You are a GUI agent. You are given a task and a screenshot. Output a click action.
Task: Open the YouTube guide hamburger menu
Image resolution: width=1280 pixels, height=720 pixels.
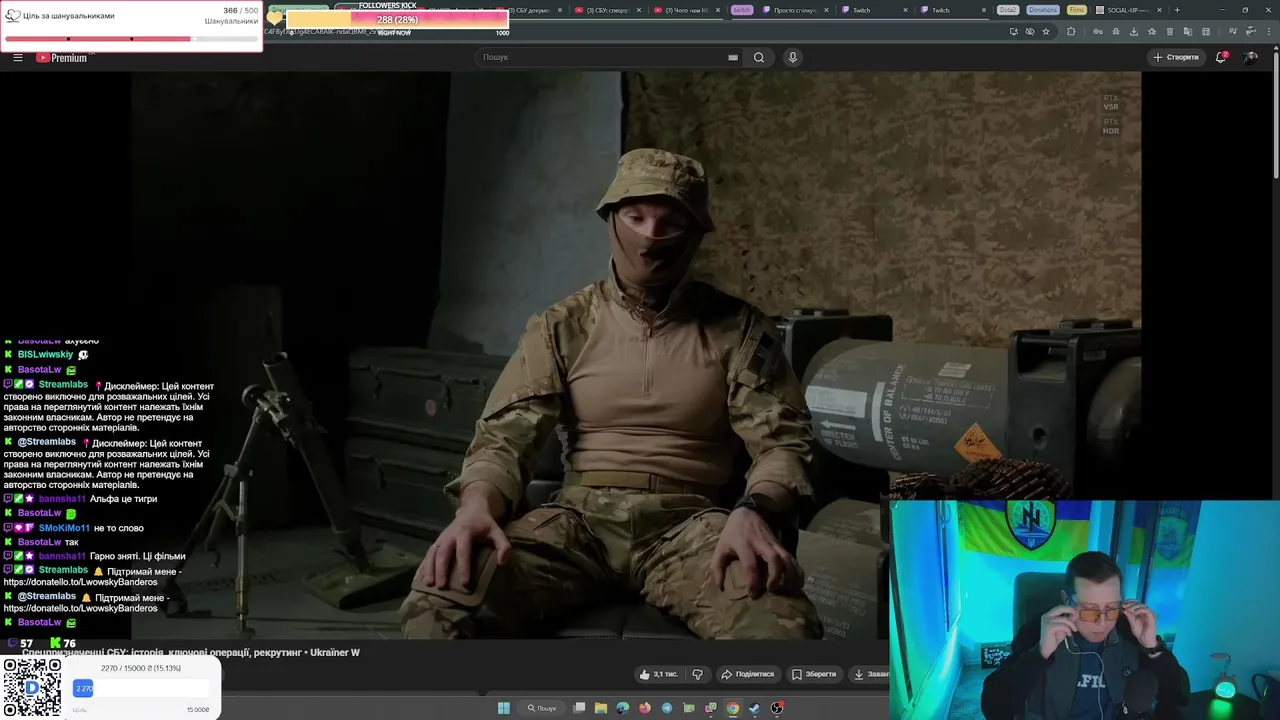pos(17,57)
